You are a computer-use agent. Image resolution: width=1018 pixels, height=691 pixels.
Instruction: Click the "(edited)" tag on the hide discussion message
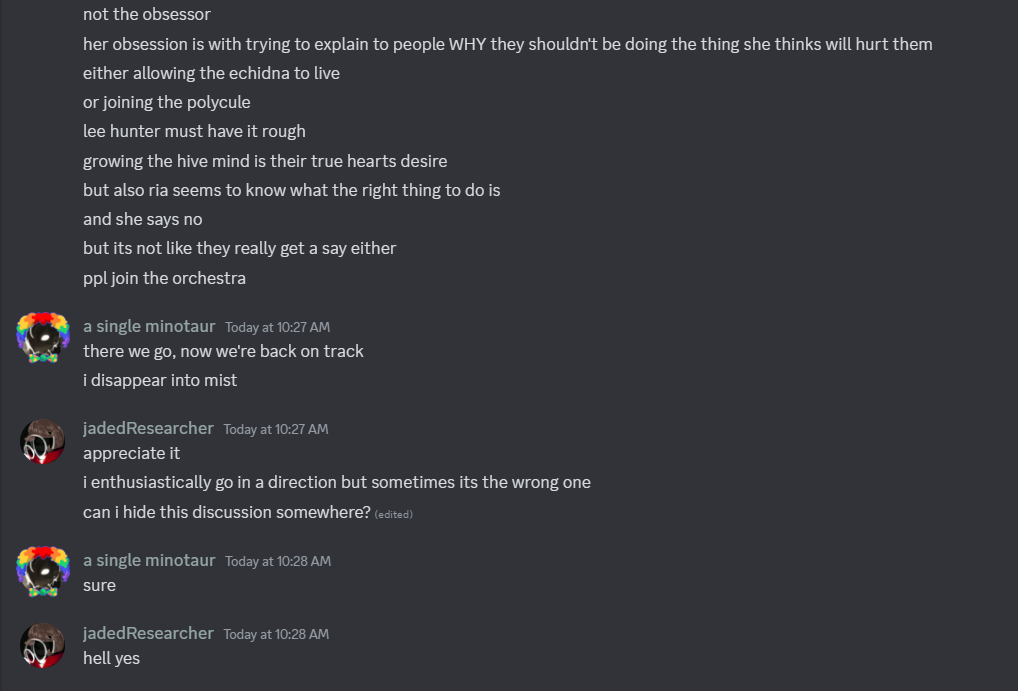click(394, 514)
